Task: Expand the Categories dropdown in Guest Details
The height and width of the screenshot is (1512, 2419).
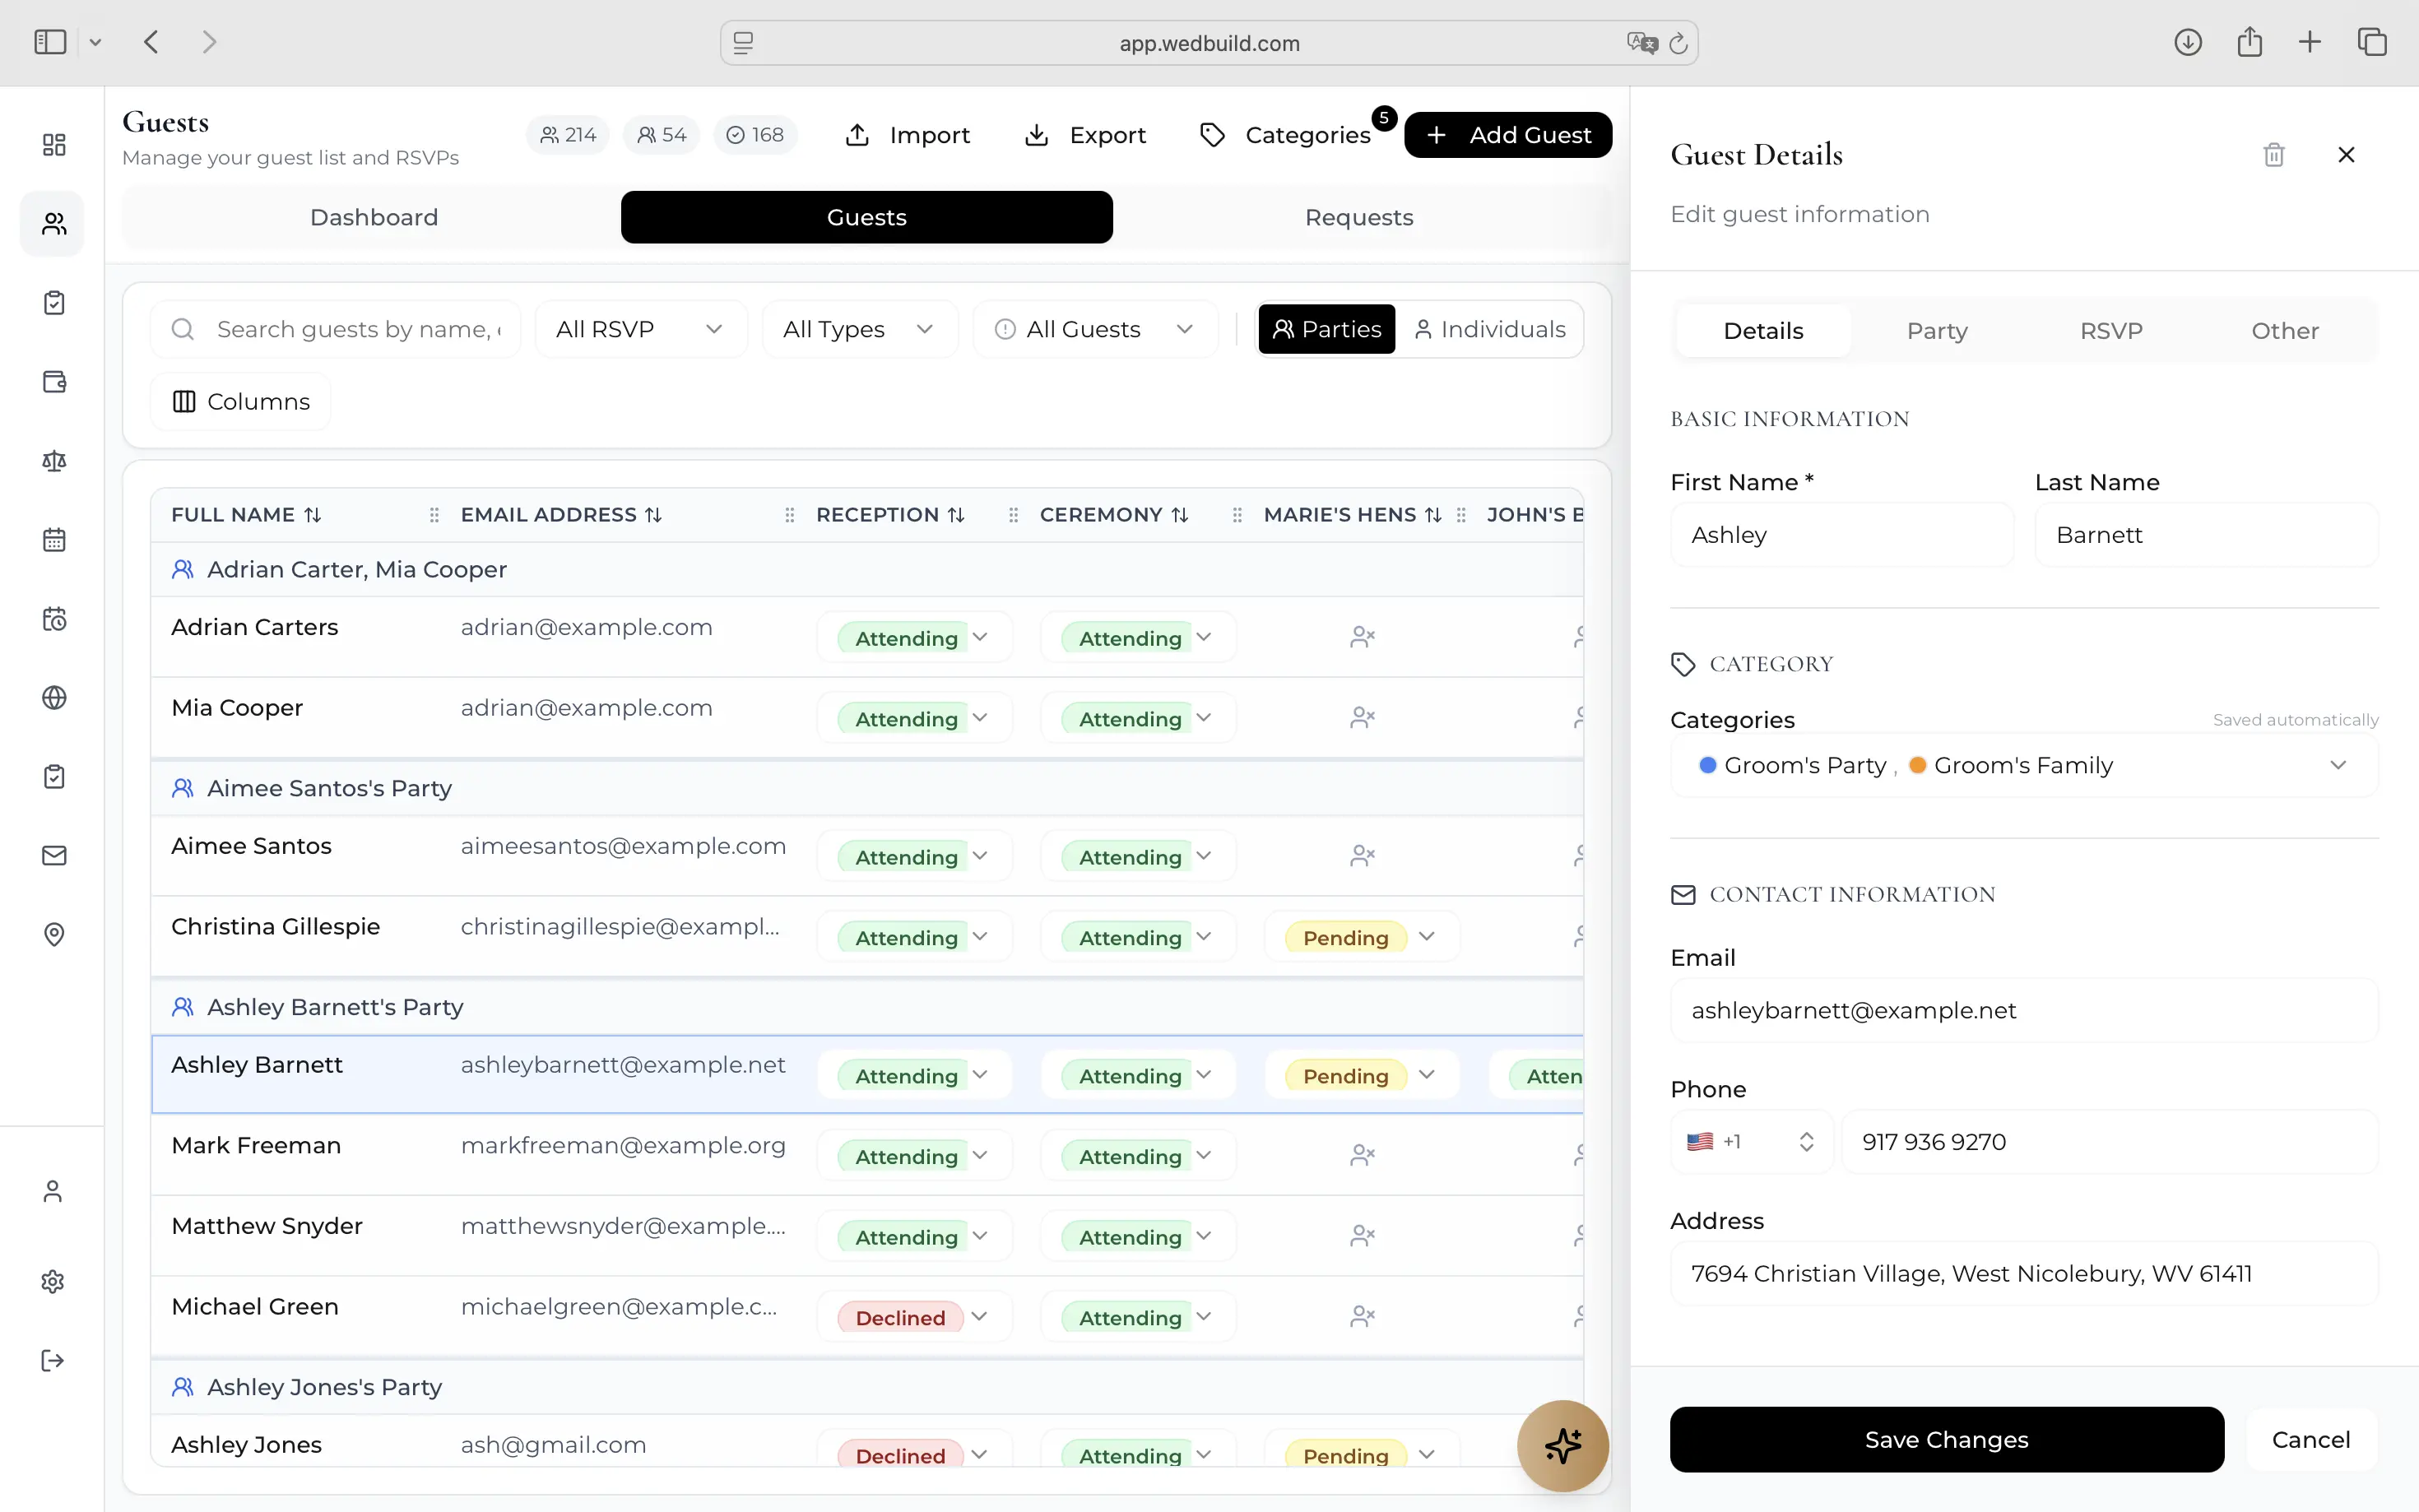Action: [2024, 765]
